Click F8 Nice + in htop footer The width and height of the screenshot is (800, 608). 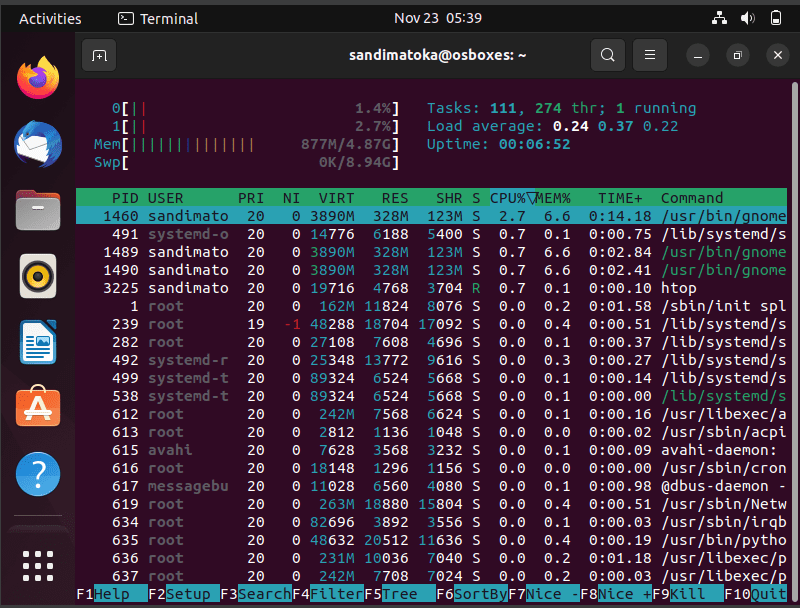pyautogui.click(x=616, y=594)
